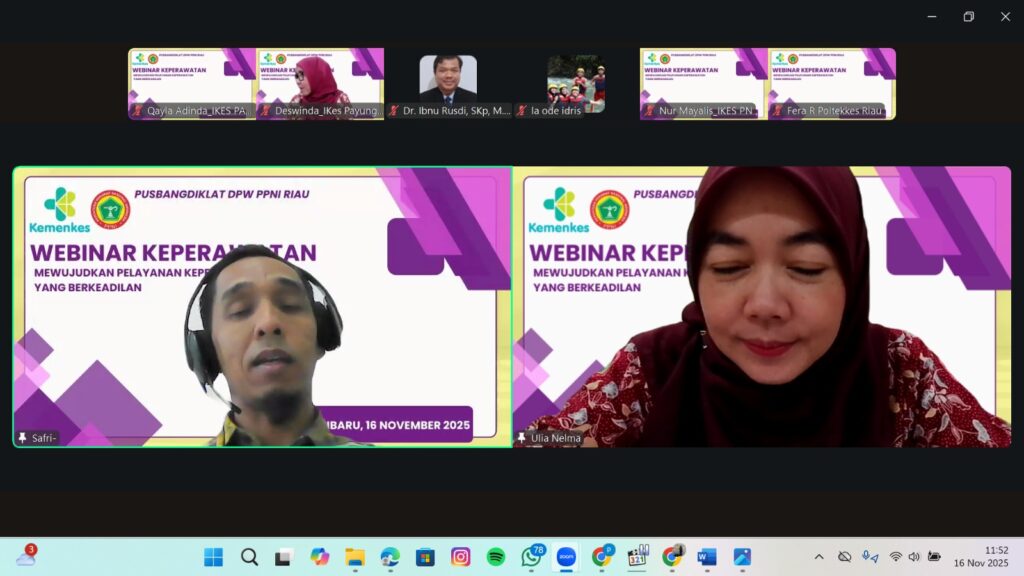Click the pin icon beside Safri- name
Screen dimensions: 1024x576
click(22, 438)
